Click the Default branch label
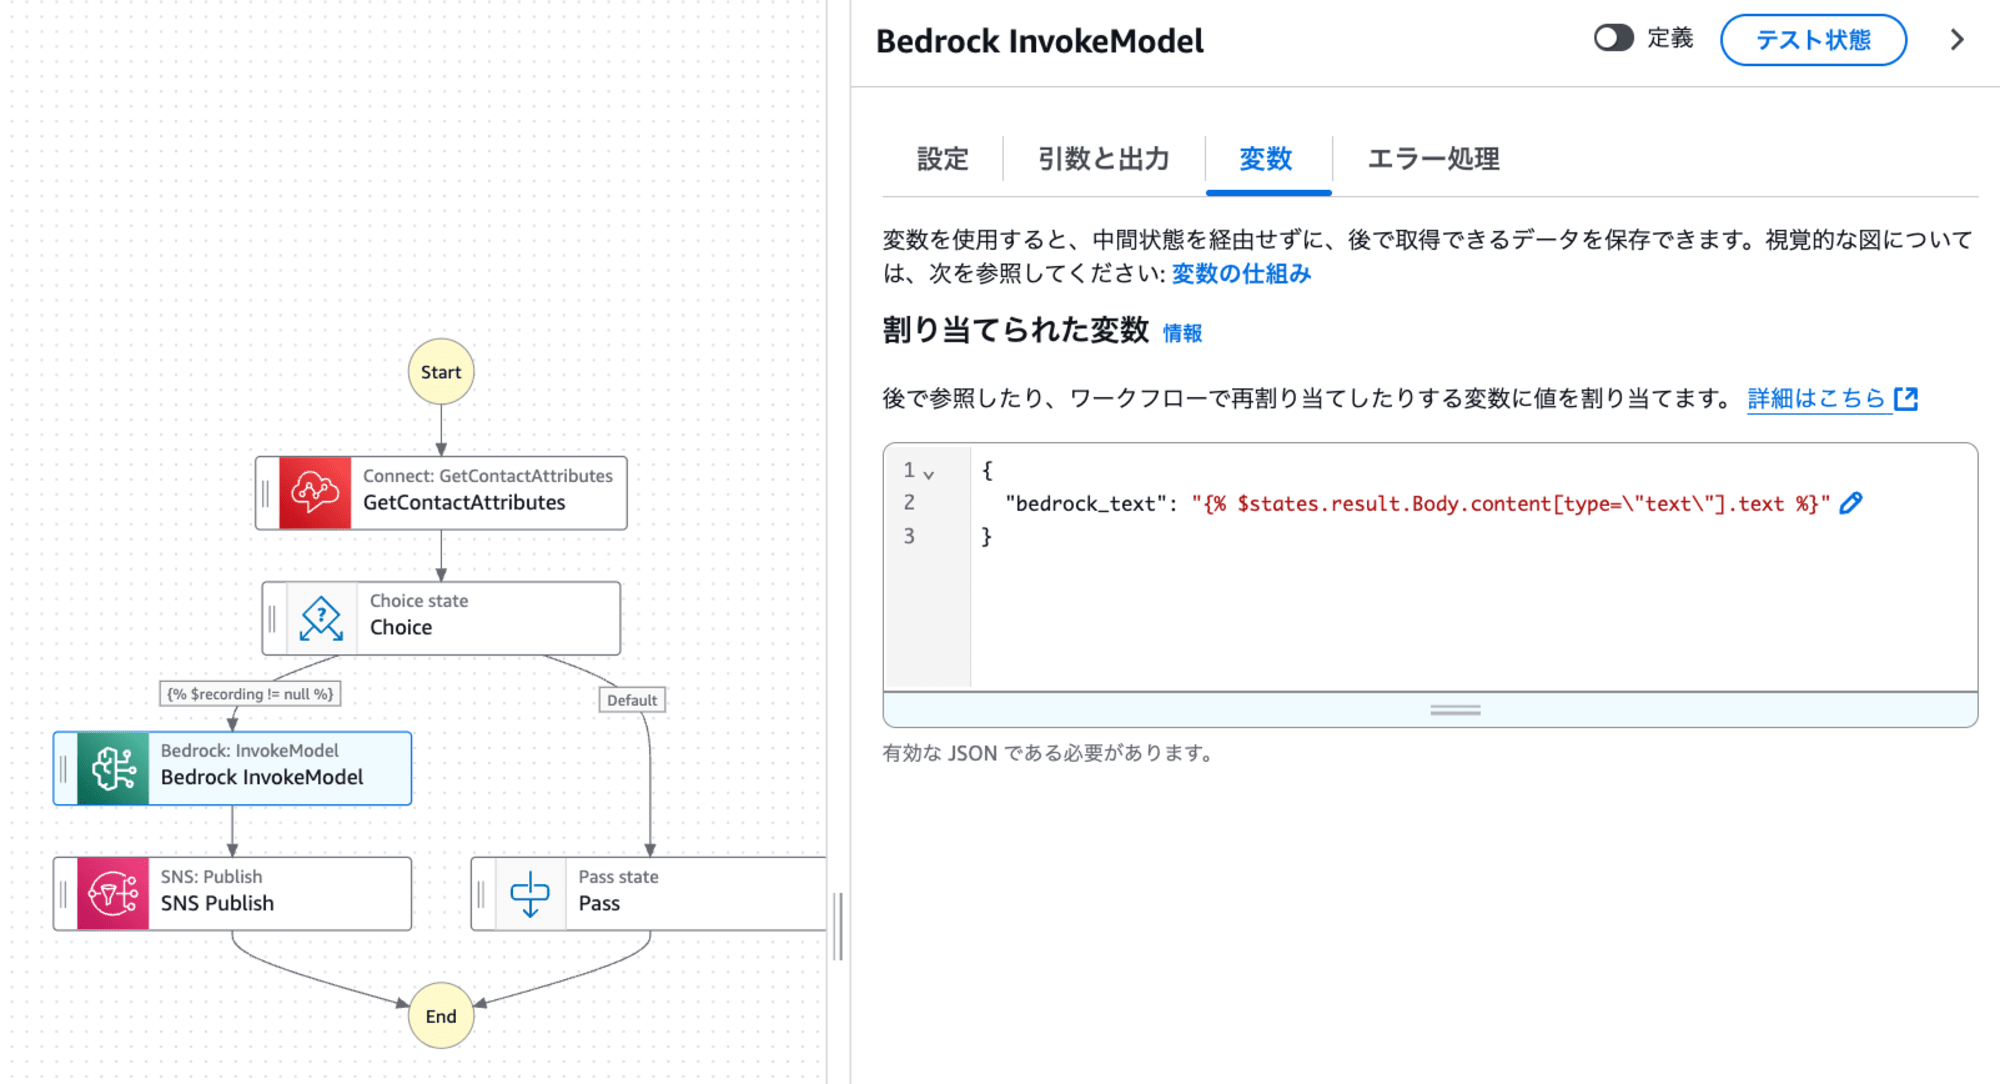2000x1084 pixels. tap(632, 700)
